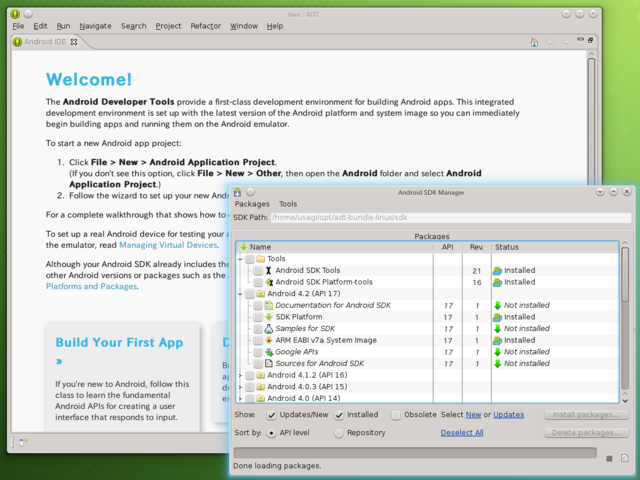Viewport: 640px width, 480px height.
Task: Check the Documentation for Android SDK checkbox
Action: (x=258, y=305)
